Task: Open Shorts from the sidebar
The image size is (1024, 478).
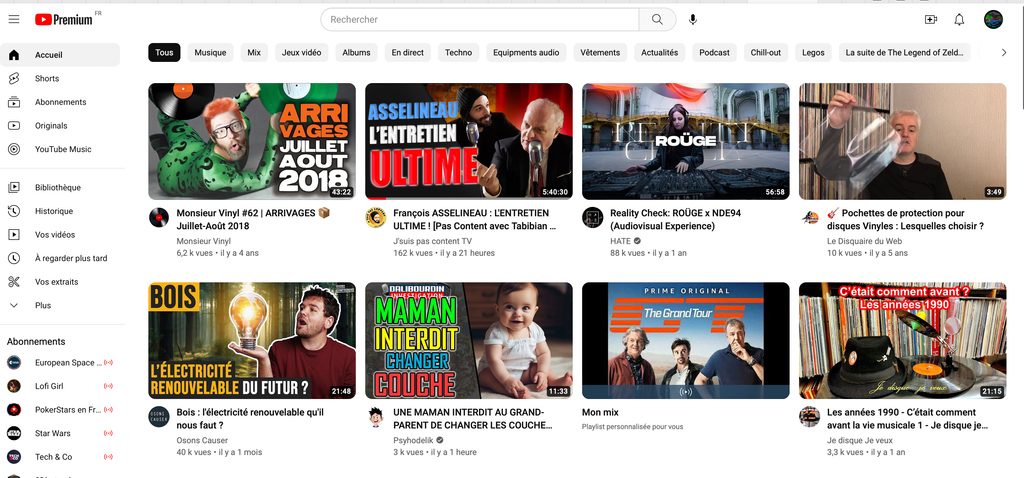Action: (x=47, y=78)
